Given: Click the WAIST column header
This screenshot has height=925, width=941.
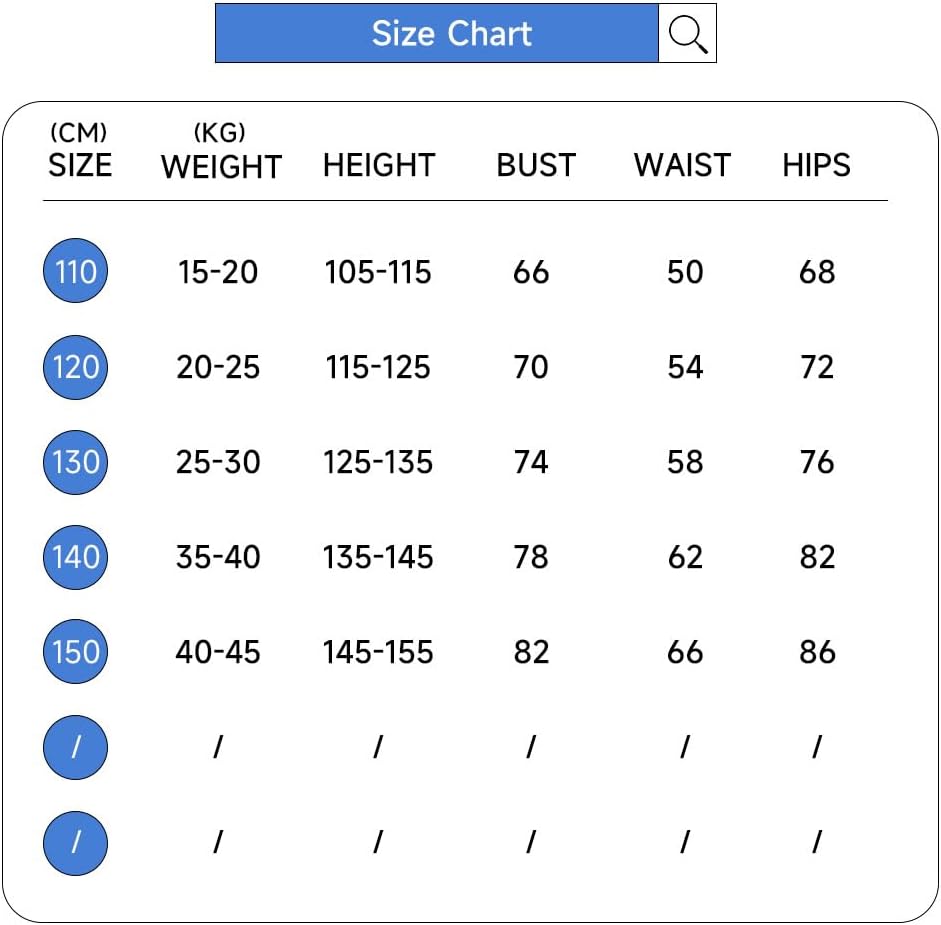Looking at the screenshot, I should click(x=682, y=165).
